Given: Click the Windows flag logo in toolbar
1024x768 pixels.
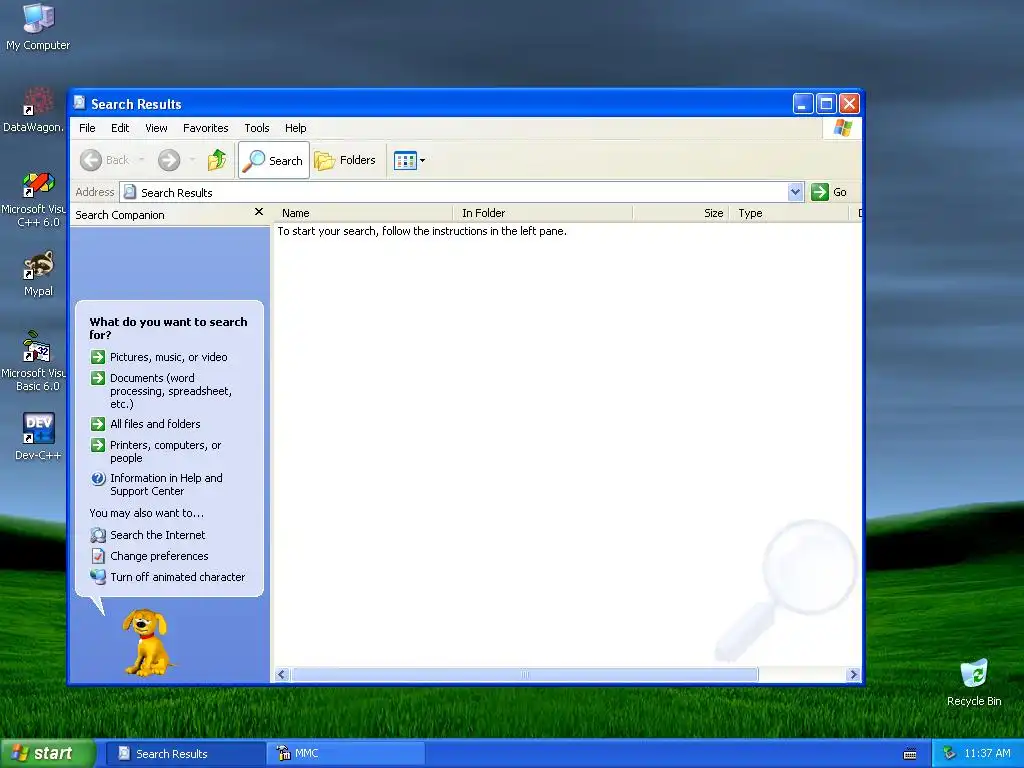Looking at the screenshot, I should coord(842,127).
